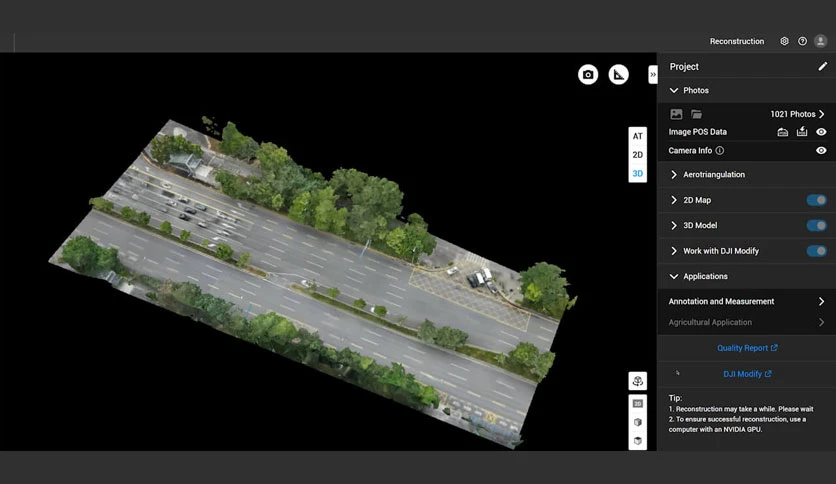Disable the 3D Model switch
This screenshot has height=484, width=836.
click(x=816, y=225)
